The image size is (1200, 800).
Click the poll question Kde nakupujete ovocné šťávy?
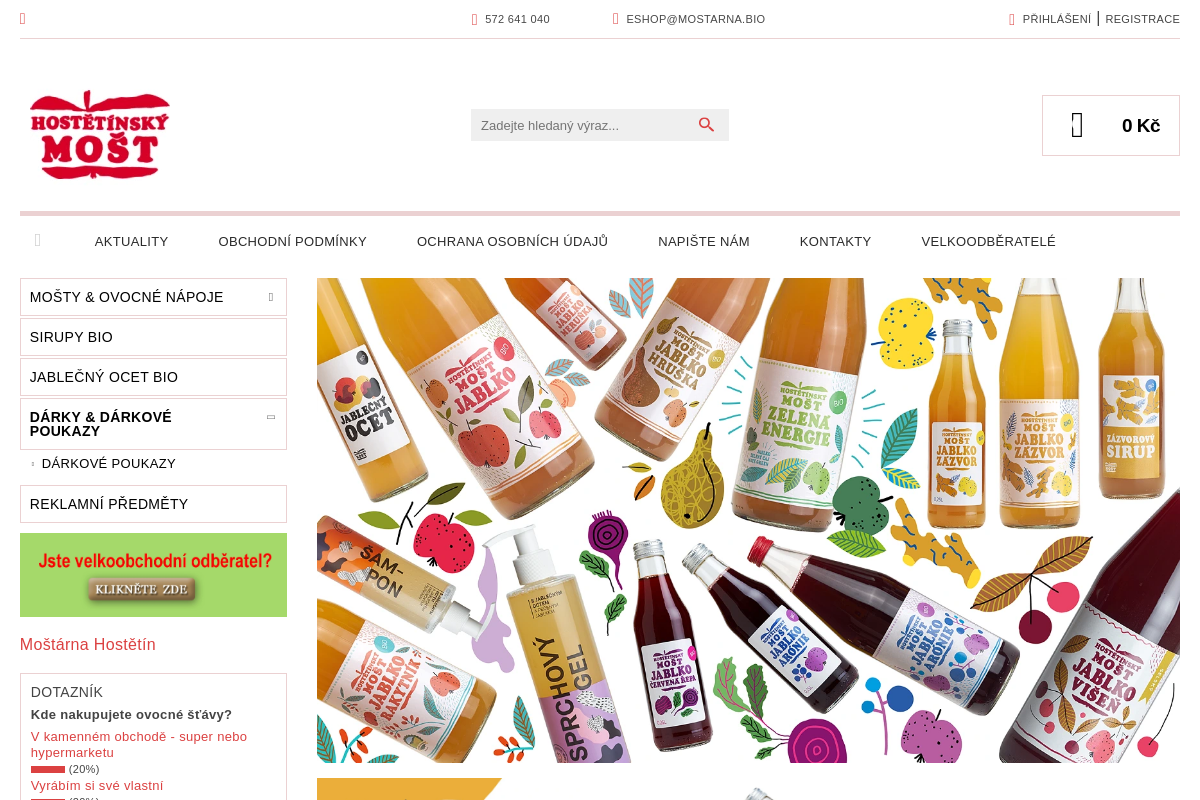(x=131, y=714)
